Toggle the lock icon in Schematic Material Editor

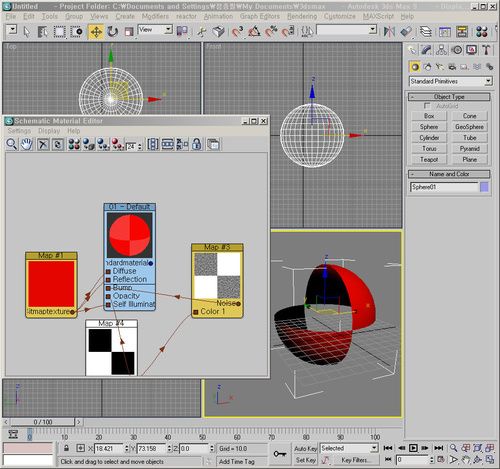pos(197,144)
